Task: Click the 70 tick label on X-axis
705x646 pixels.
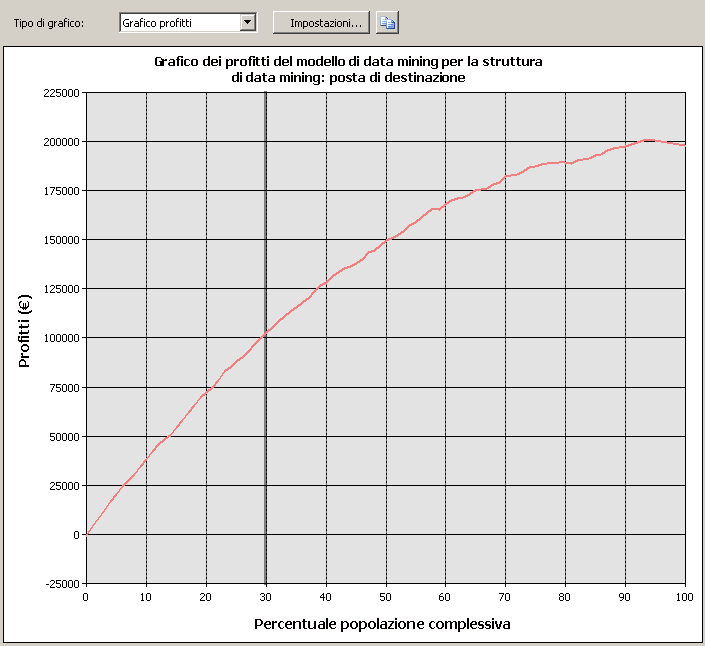Action: pyautogui.click(x=504, y=597)
